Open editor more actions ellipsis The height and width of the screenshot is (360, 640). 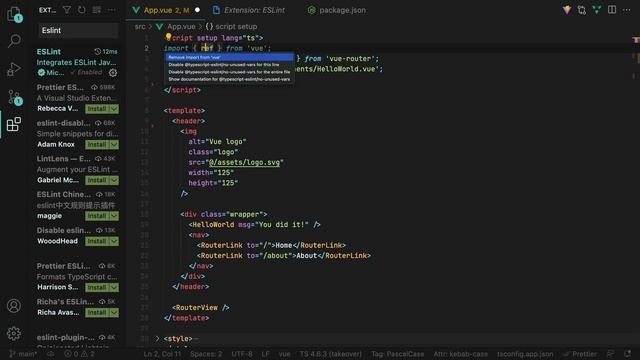(627, 10)
